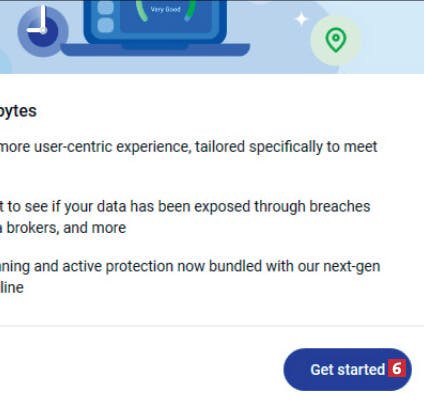424x403 pixels.
Task: Click the "line" text fragment at bottom
Action: [12, 288]
